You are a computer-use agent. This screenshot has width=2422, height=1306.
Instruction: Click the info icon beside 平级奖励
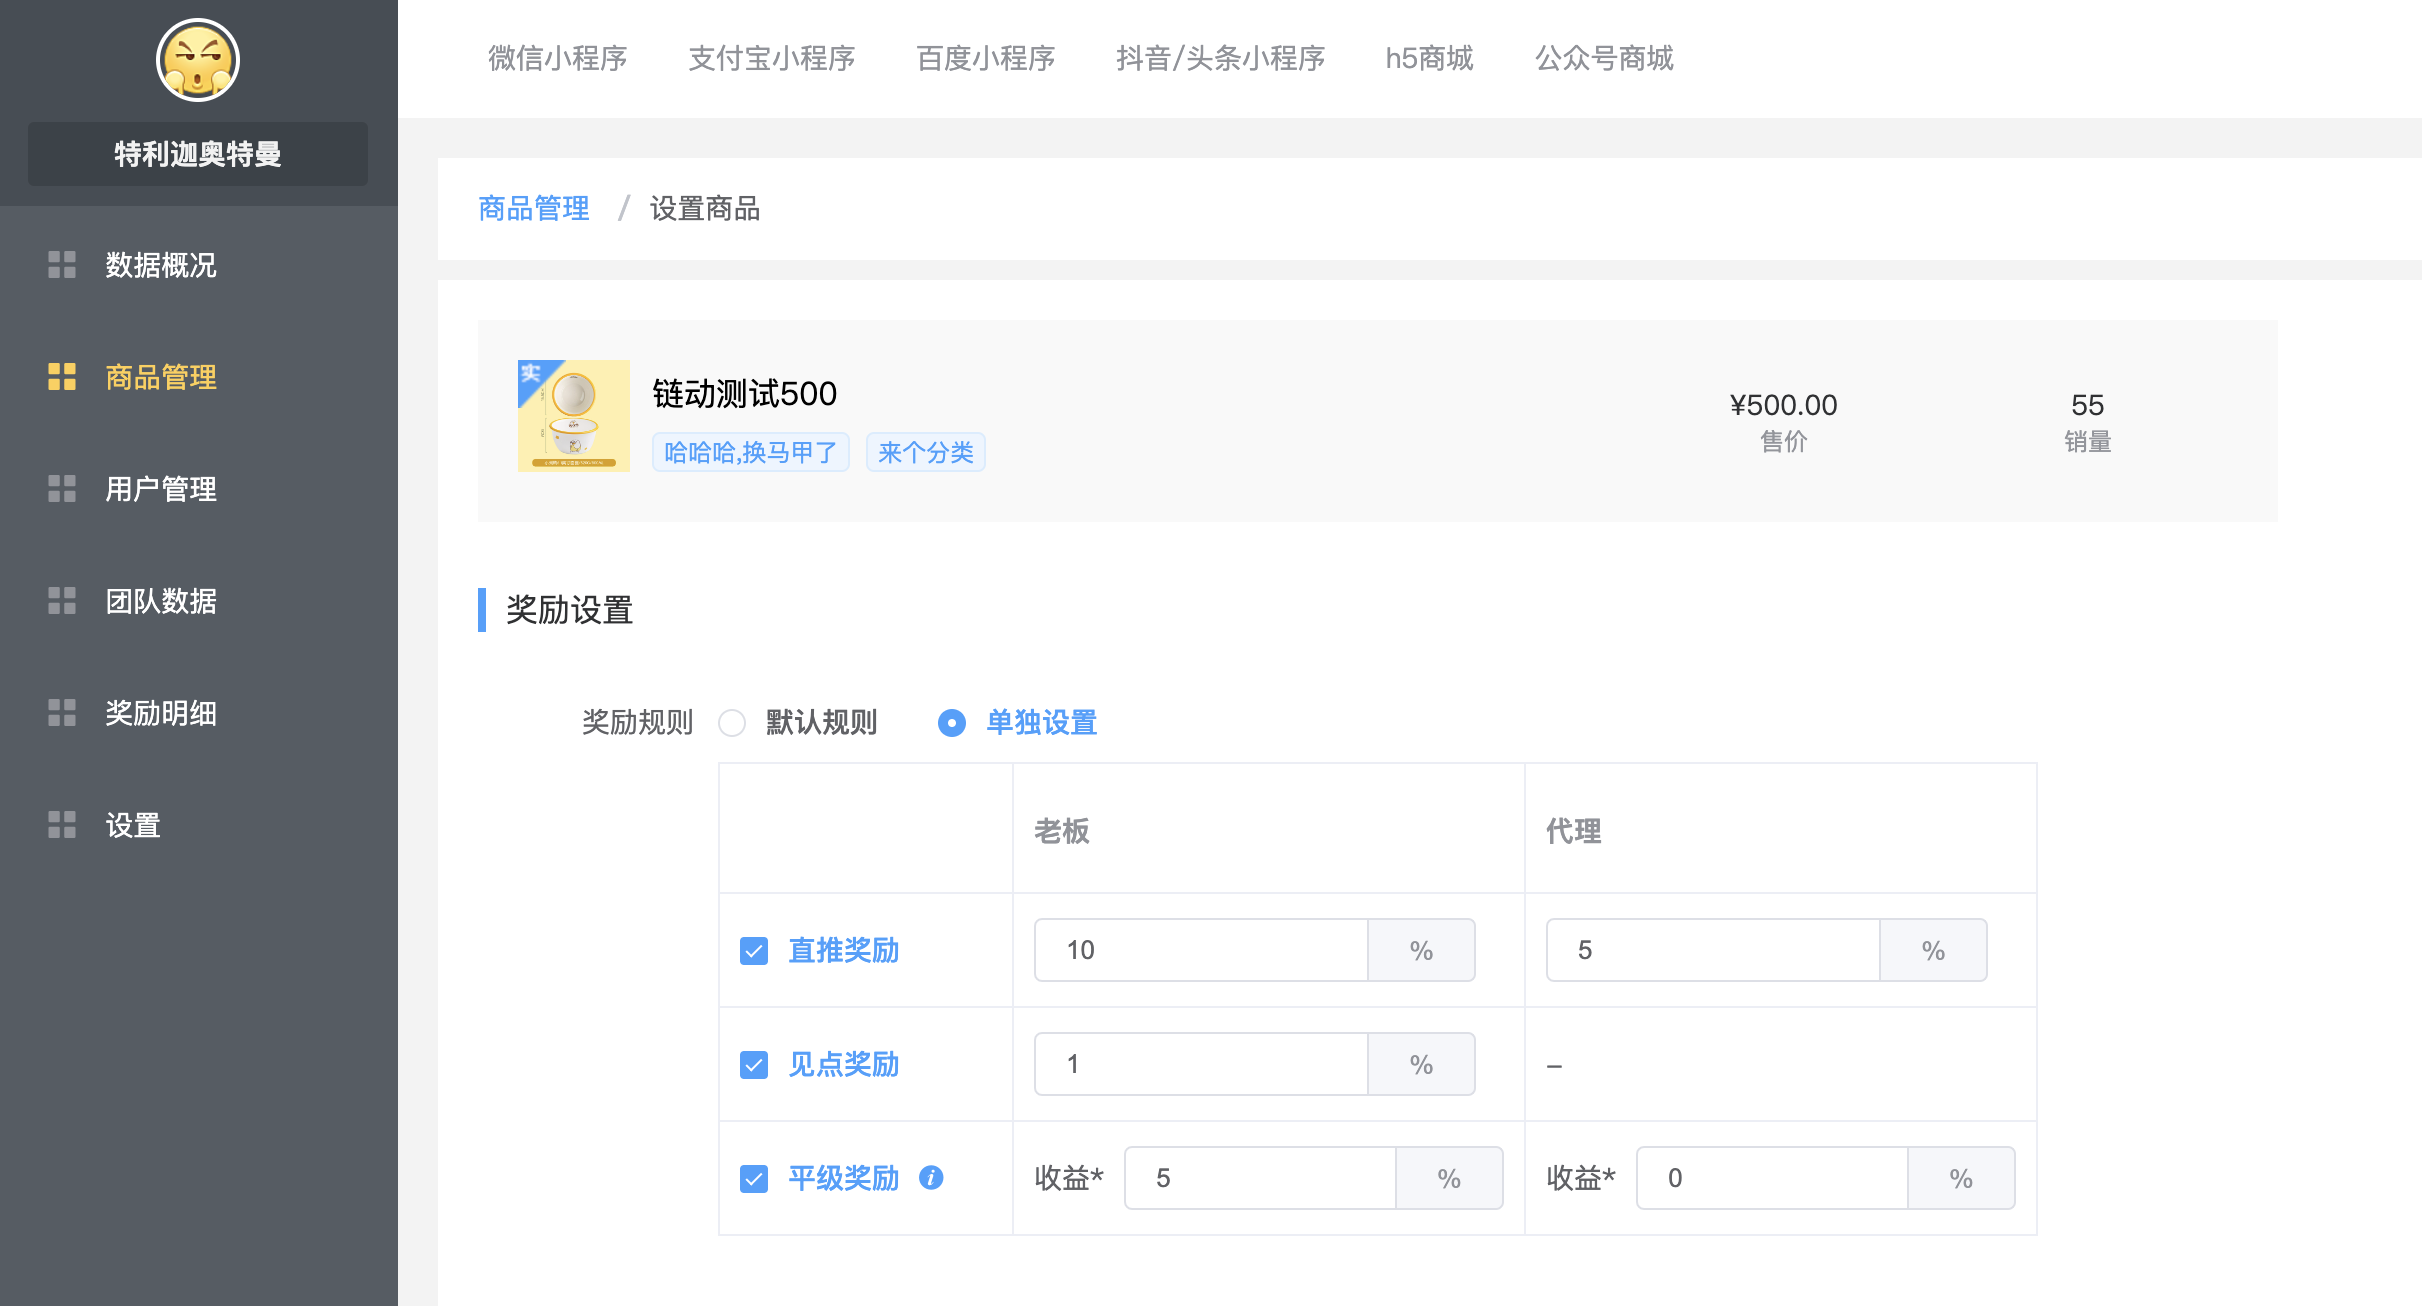tap(931, 1177)
